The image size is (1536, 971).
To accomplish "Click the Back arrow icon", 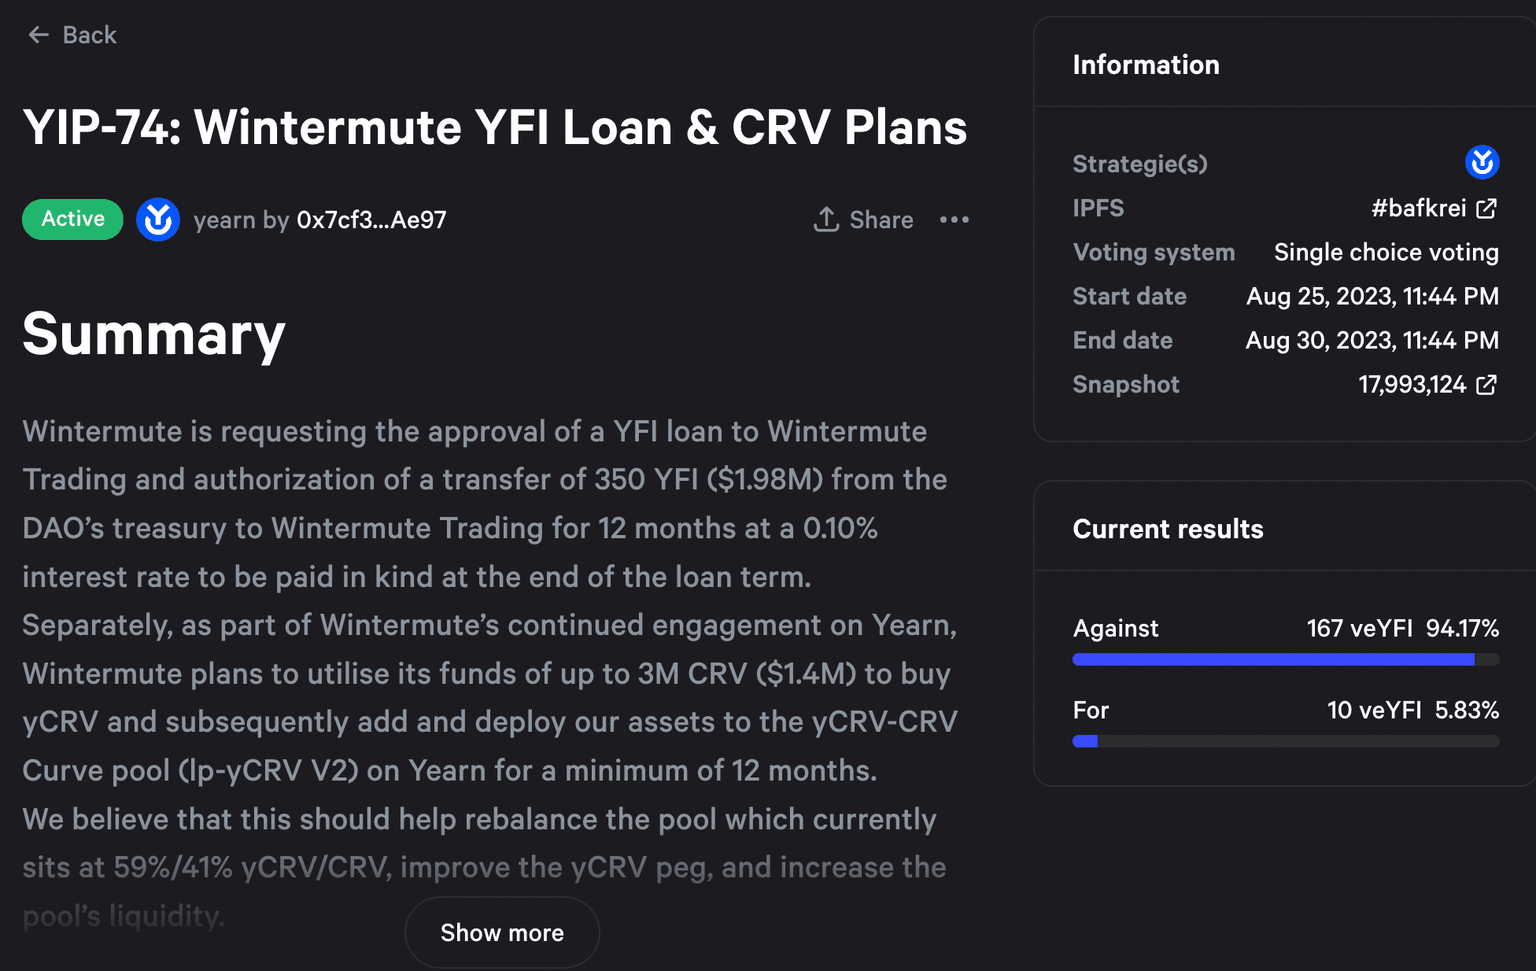I will (38, 35).
